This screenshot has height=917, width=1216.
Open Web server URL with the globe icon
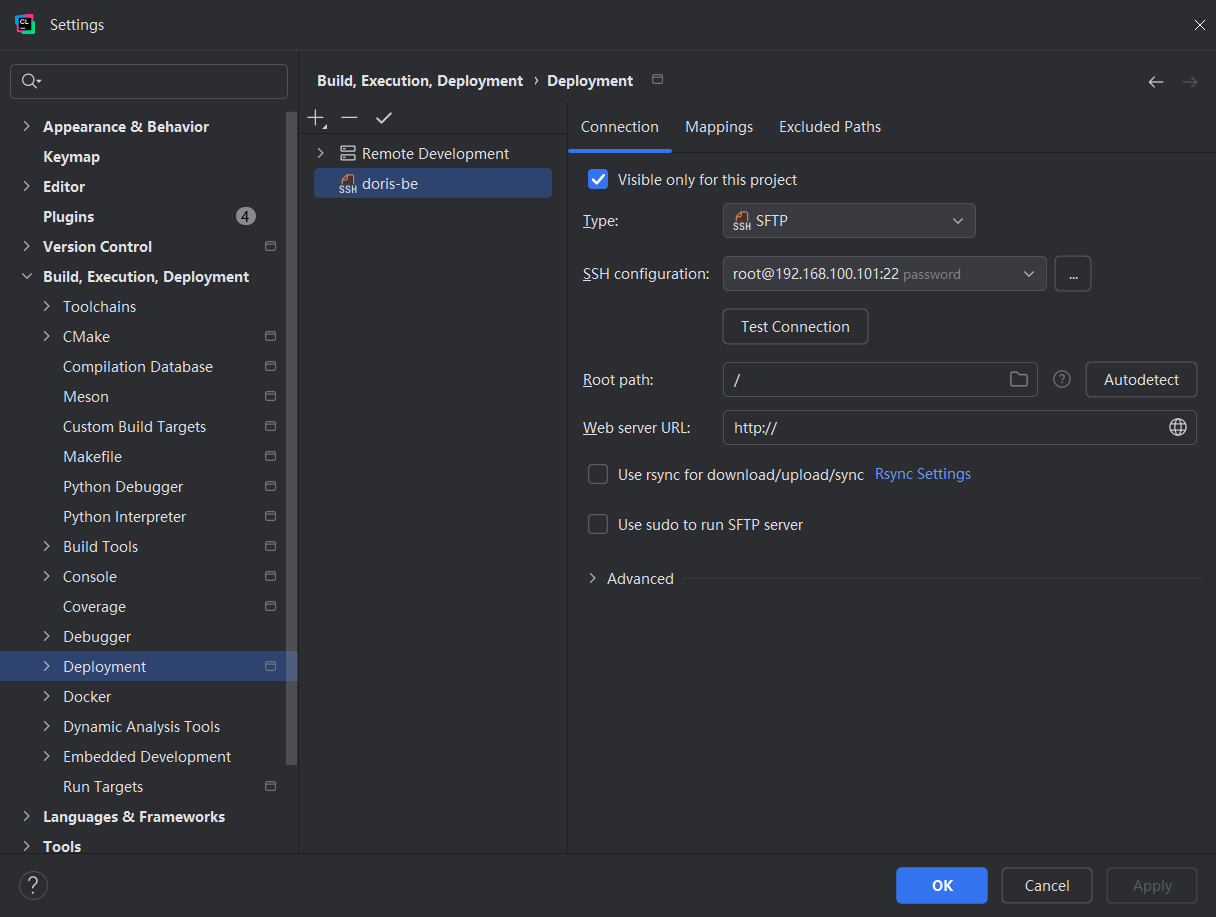1178,427
